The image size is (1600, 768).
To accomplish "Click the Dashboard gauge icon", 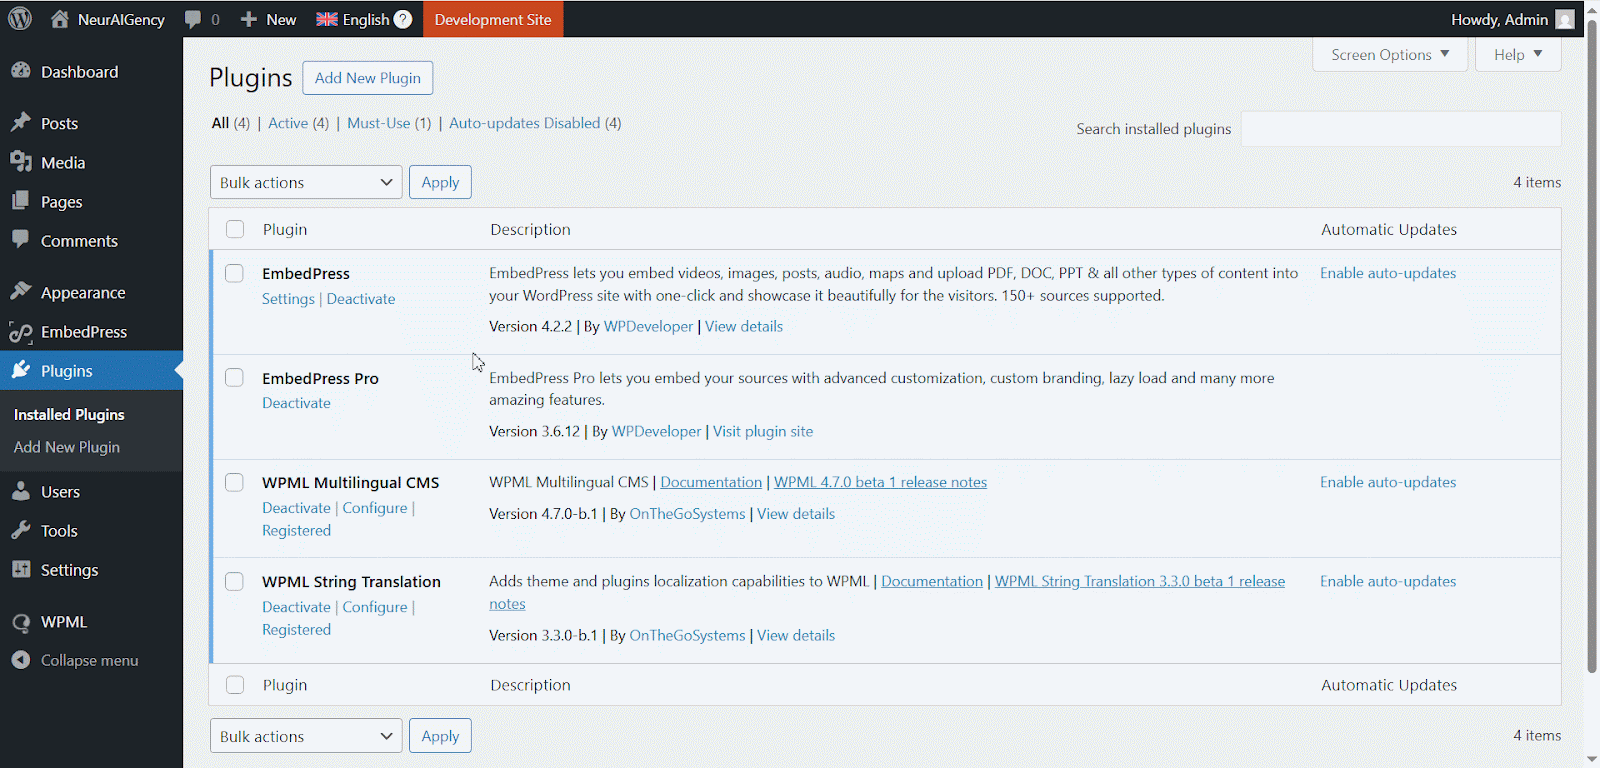I will [x=21, y=71].
